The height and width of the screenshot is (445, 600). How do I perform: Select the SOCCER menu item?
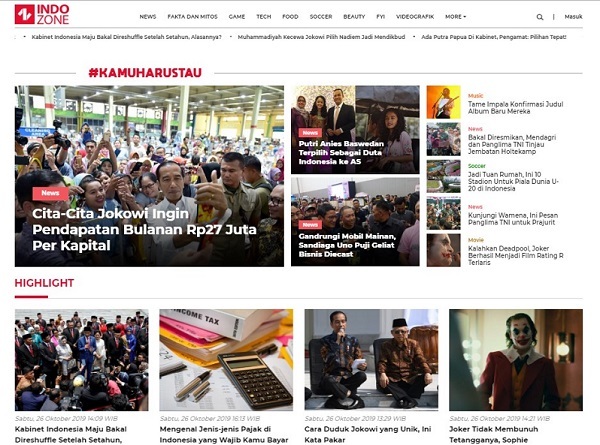click(321, 17)
